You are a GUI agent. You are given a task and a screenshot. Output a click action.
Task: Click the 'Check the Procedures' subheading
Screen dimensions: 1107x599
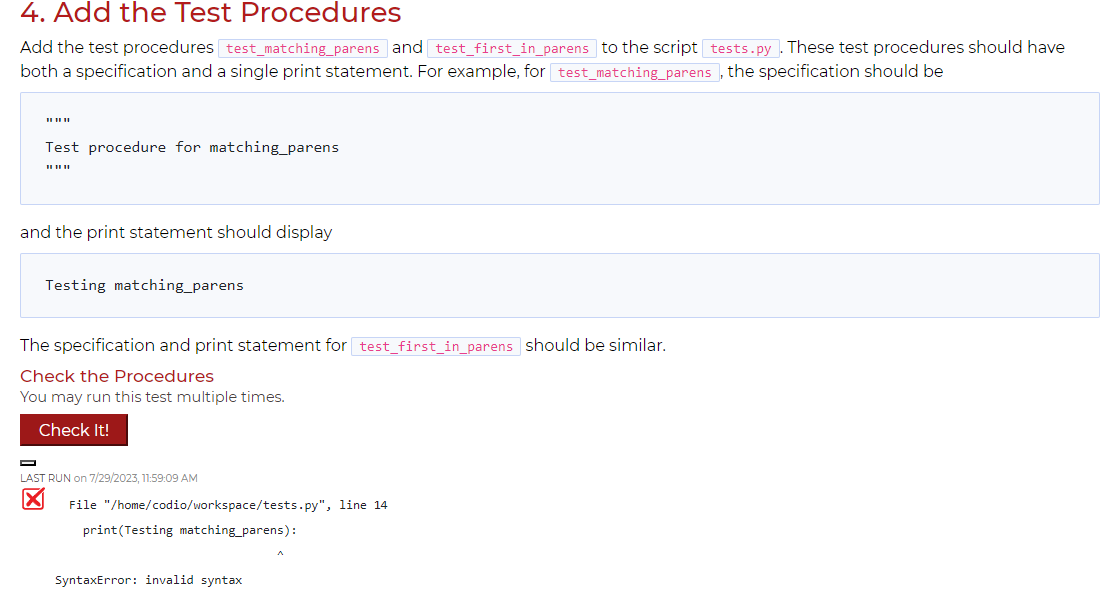(116, 376)
